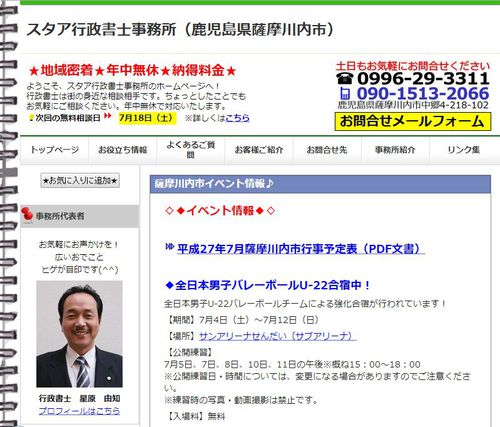The height and width of the screenshot is (427, 500).
Task: Click the representative's portrait photo
Action: 79,334
